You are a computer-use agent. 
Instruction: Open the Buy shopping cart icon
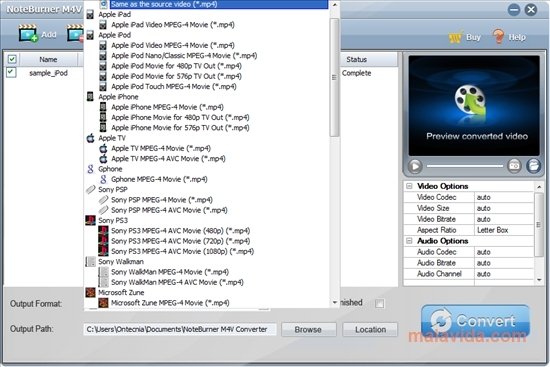click(456, 37)
